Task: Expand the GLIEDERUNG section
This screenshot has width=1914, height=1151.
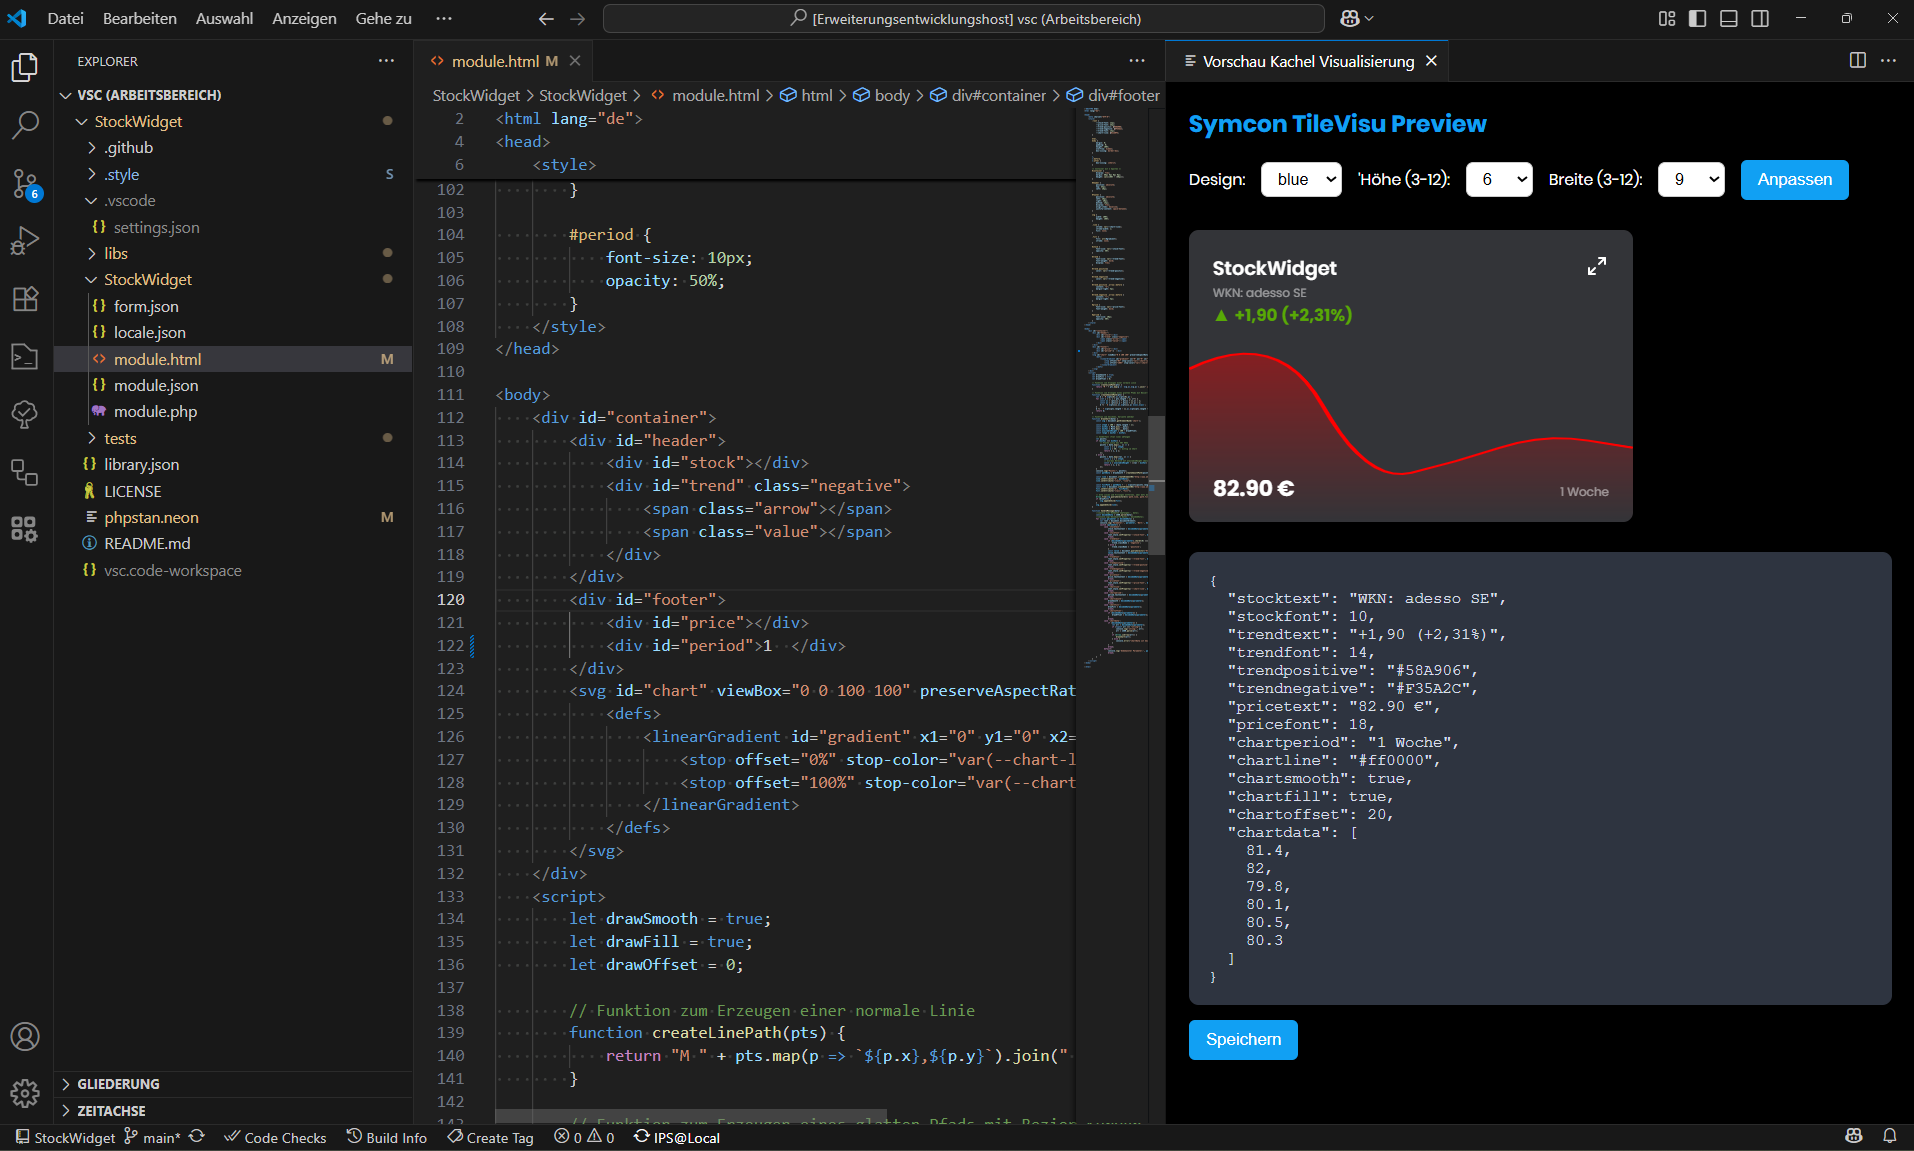Action: click(118, 1084)
